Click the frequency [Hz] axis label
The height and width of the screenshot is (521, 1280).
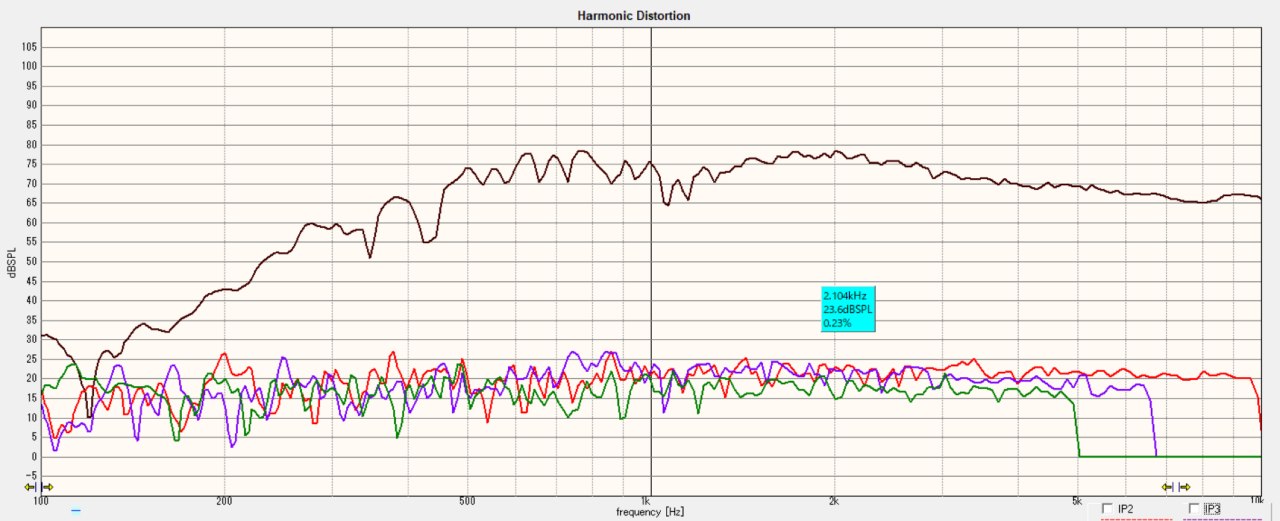point(651,512)
